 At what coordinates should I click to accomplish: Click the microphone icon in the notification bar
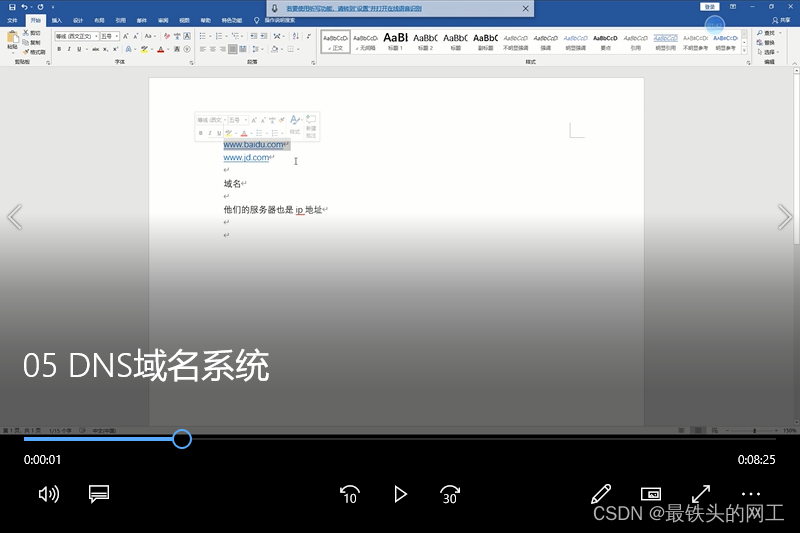pyautogui.click(x=274, y=8)
